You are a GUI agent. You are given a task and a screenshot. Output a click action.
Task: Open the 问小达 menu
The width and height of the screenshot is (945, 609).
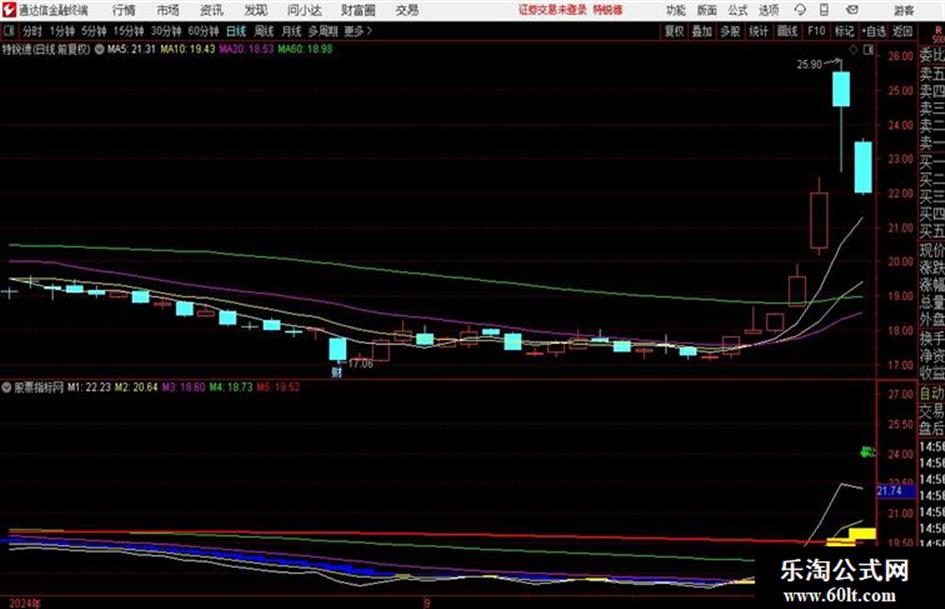[x=304, y=10]
